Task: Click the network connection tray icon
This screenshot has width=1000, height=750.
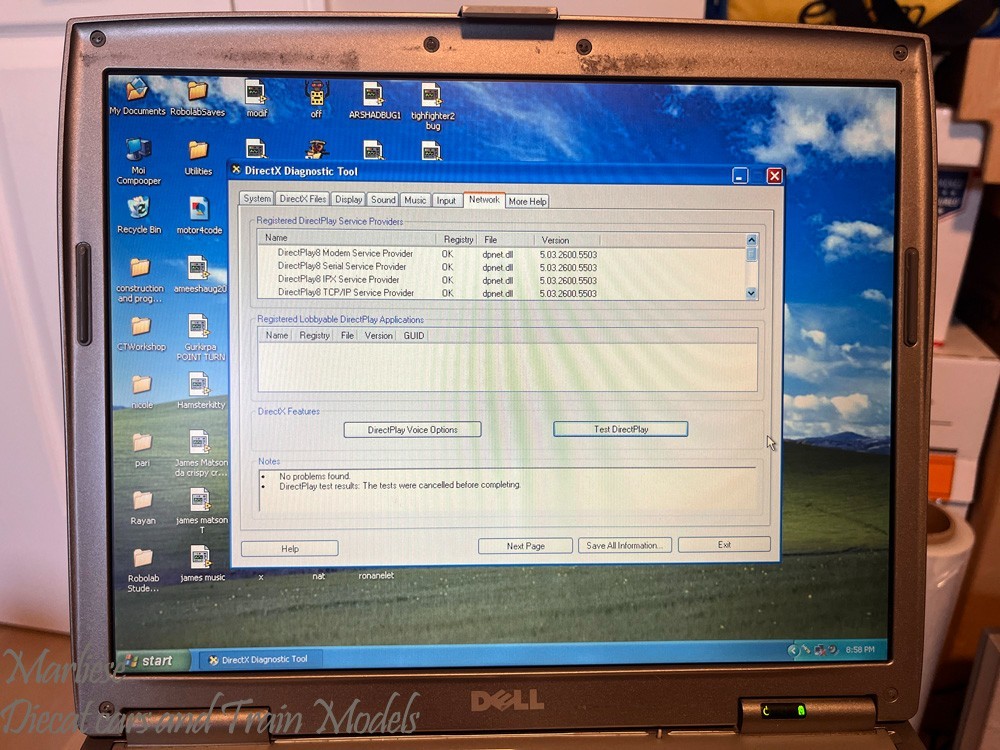Action: 820,650
